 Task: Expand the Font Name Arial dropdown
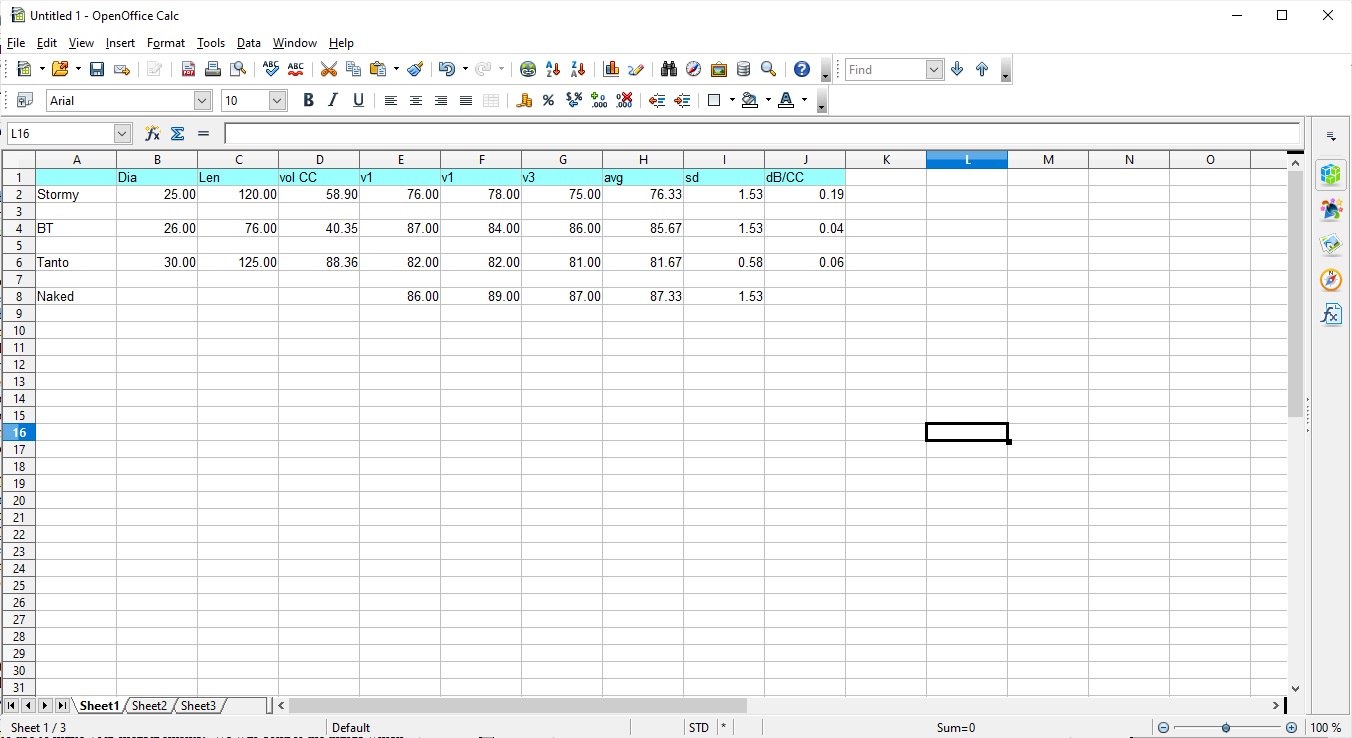[202, 100]
